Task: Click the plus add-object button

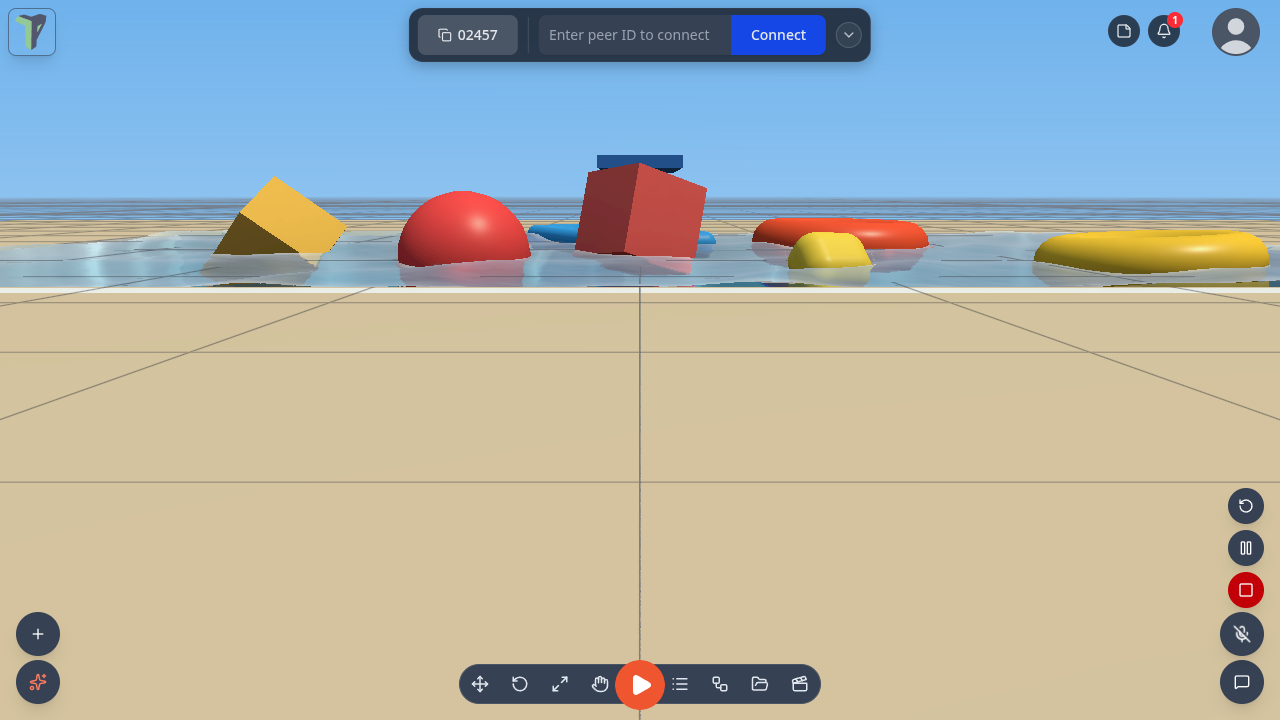Action: (38, 634)
